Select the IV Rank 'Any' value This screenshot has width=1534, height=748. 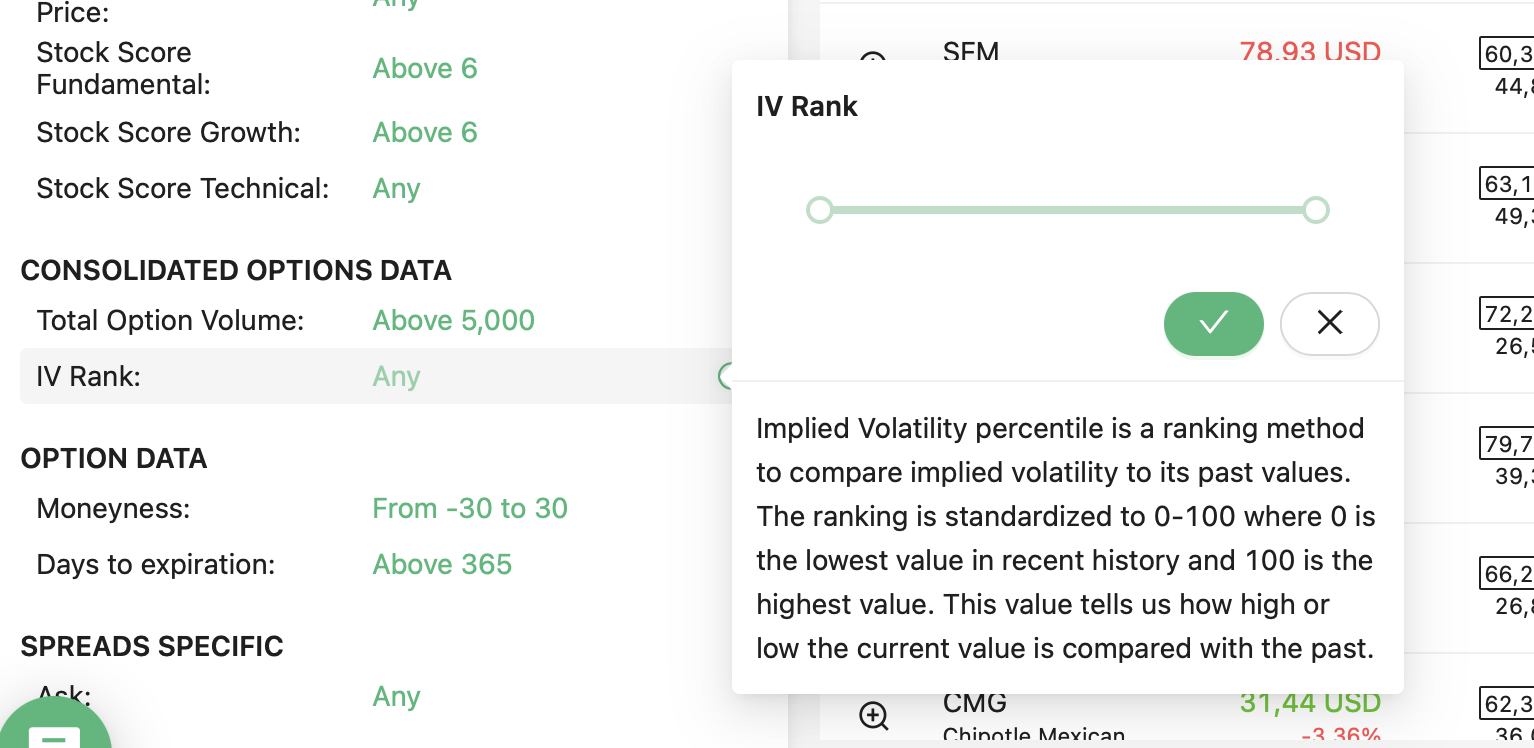[x=396, y=376]
